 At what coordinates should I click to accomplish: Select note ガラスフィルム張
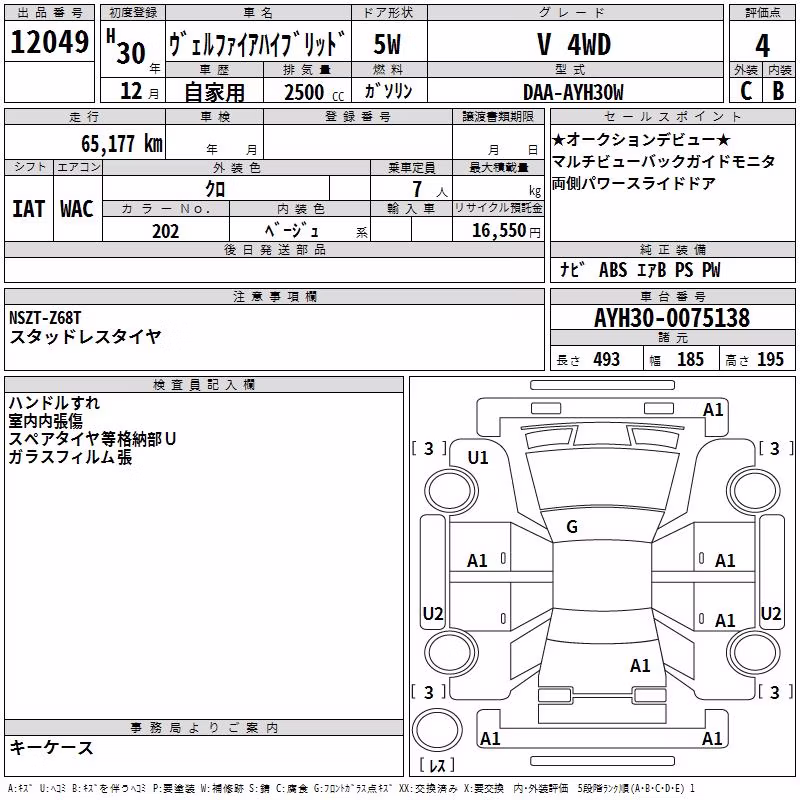pyautogui.click(x=70, y=456)
